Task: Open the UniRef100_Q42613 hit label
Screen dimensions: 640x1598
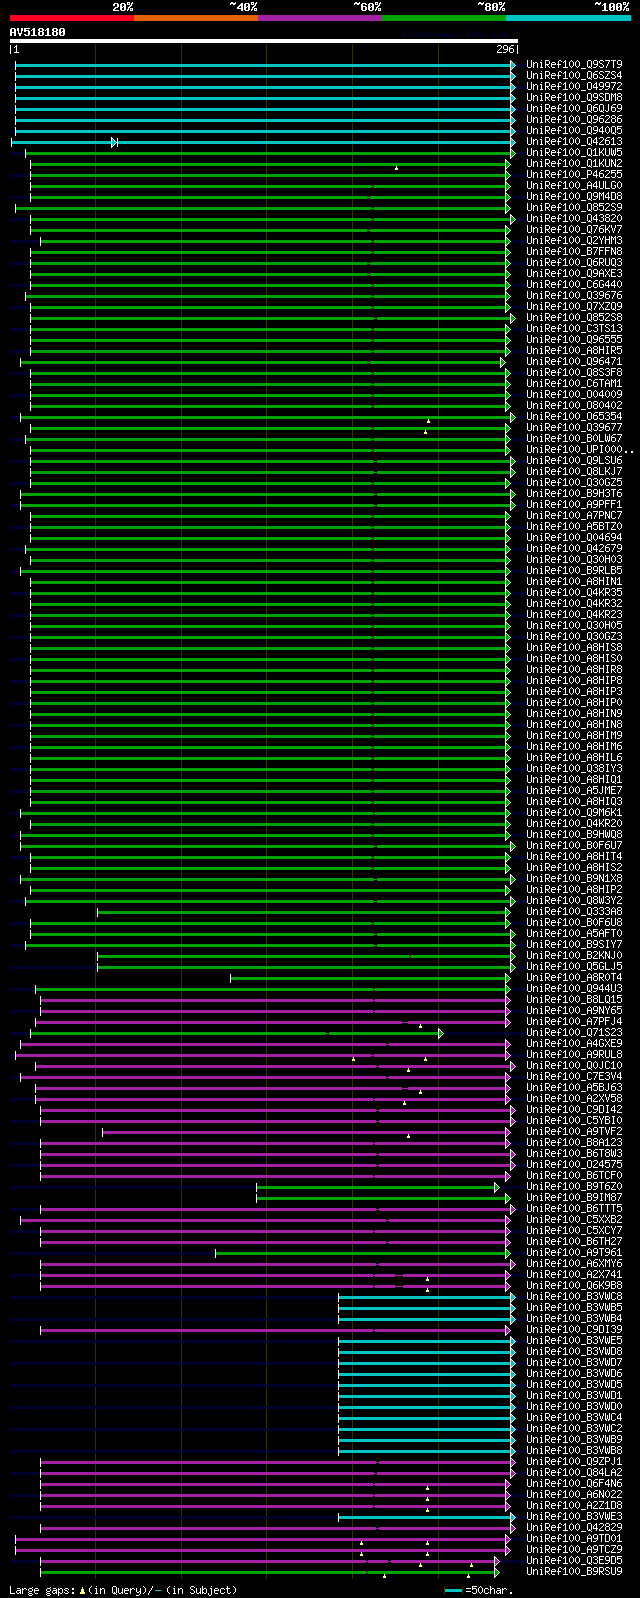Action: (x=574, y=142)
